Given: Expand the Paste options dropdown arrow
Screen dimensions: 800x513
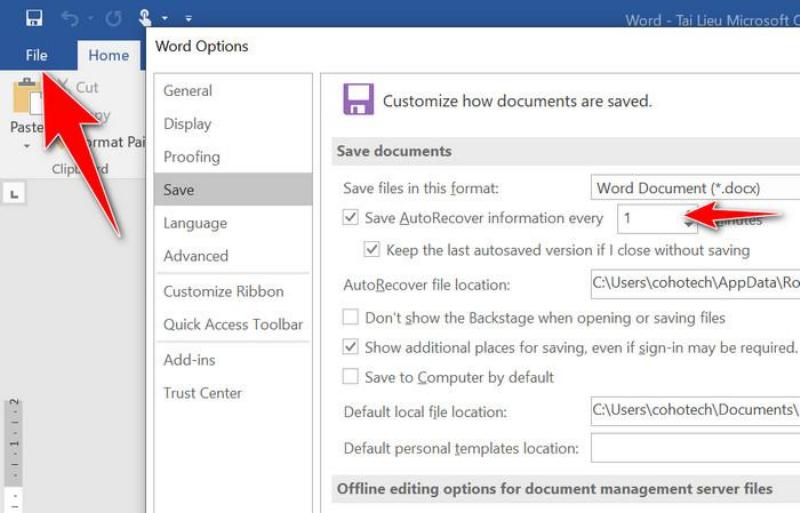Looking at the screenshot, I should tap(27, 146).
